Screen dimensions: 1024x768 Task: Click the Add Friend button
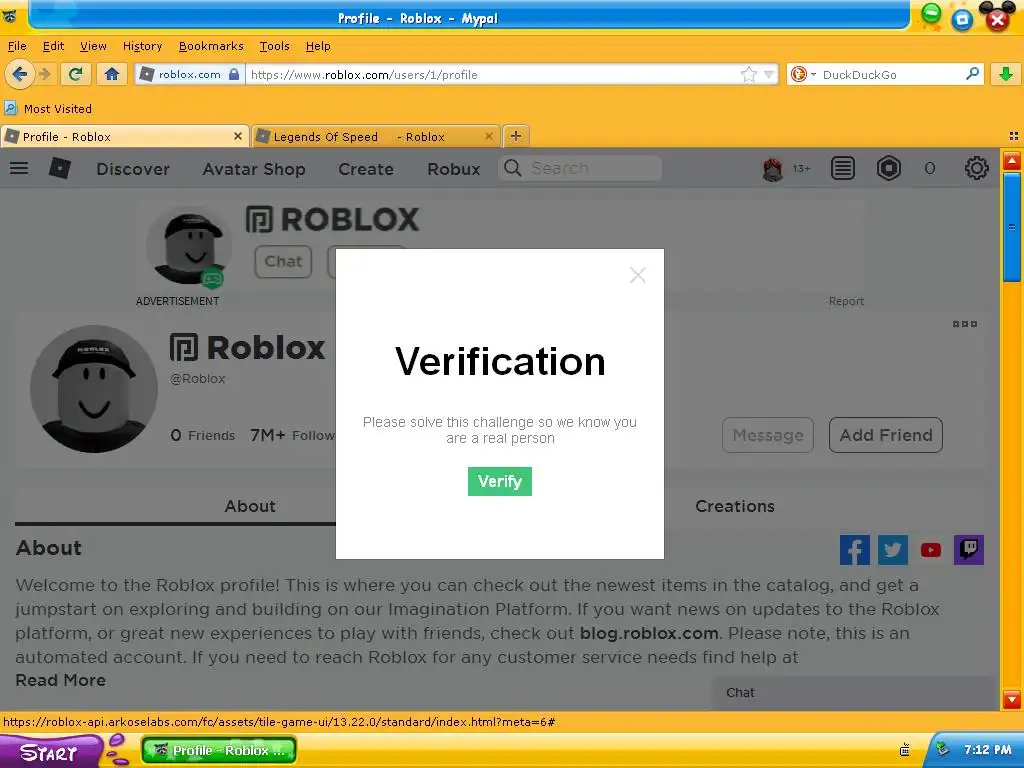[886, 435]
